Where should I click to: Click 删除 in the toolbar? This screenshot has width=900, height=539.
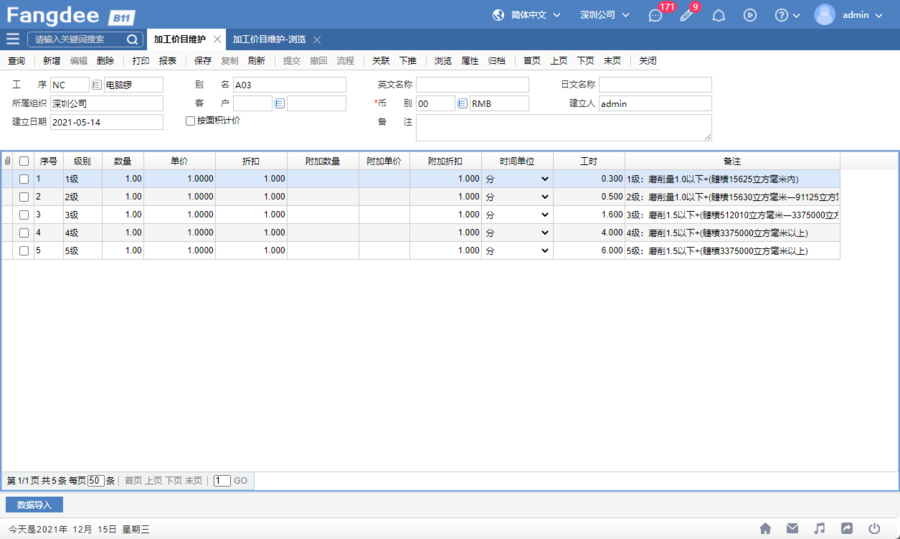click(105, 61)
